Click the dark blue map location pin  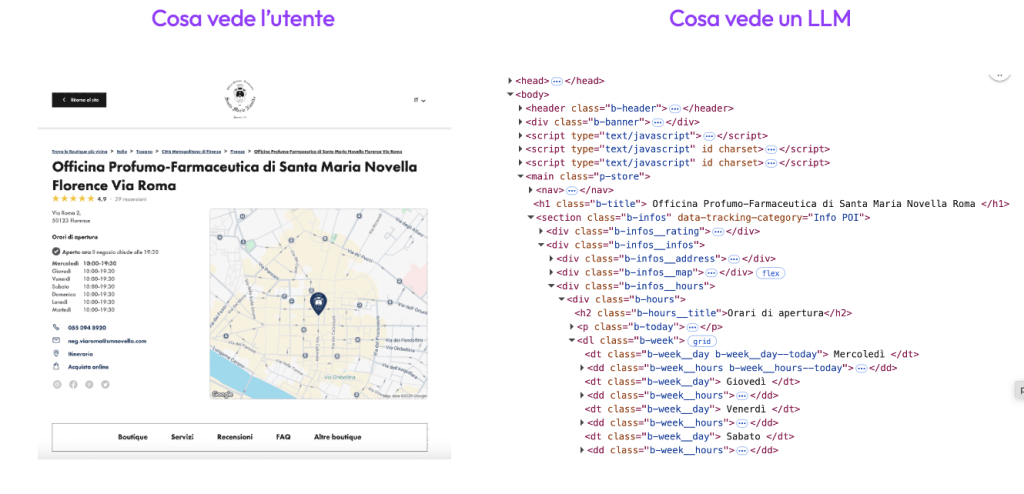(x=318, y=303)
